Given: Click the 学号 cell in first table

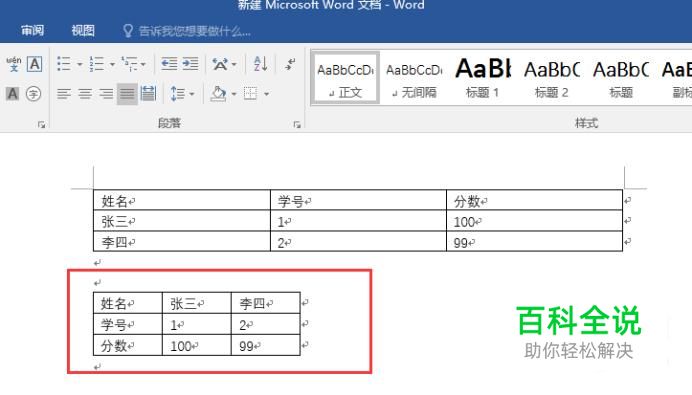Looking at the screenshot, I should (358, 200).
